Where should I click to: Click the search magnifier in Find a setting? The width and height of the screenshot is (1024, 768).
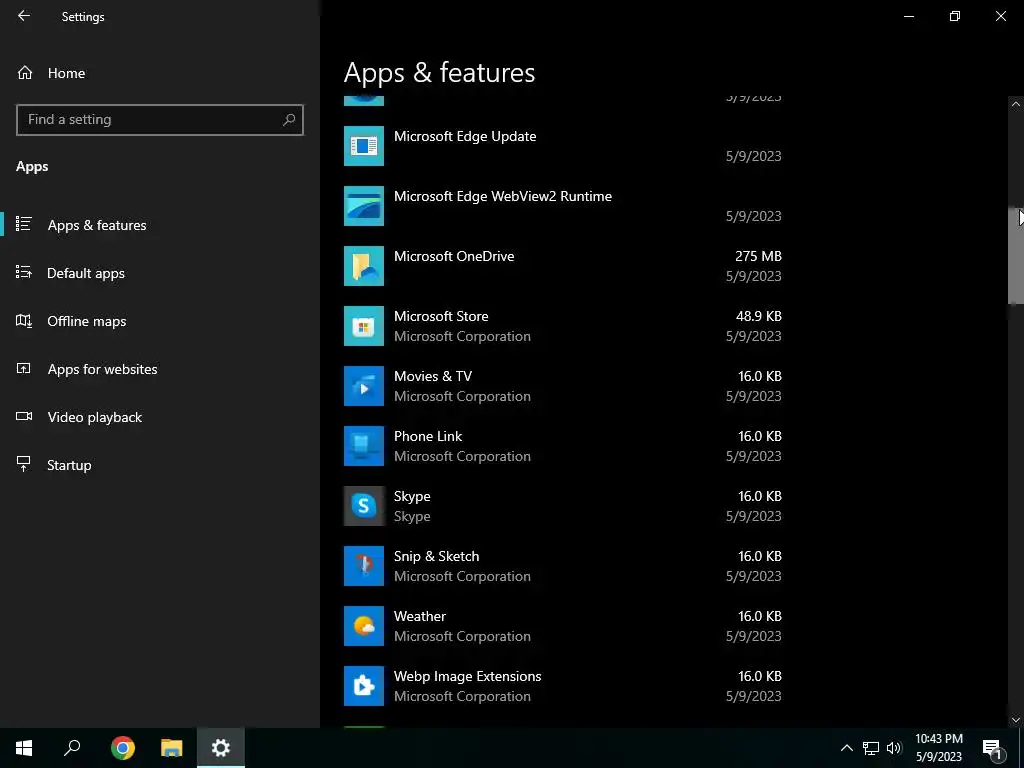tap(289, 120)
